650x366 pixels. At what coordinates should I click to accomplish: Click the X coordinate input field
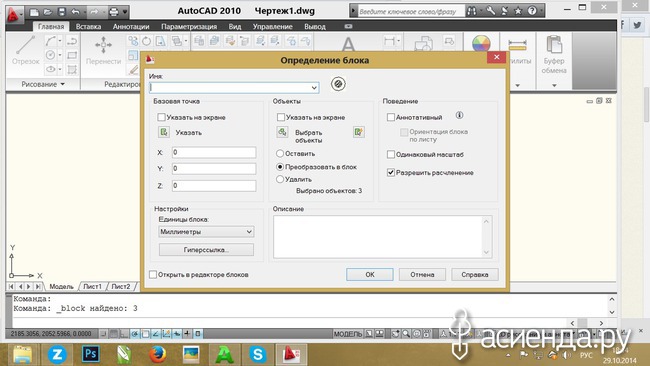click(214, 152)
